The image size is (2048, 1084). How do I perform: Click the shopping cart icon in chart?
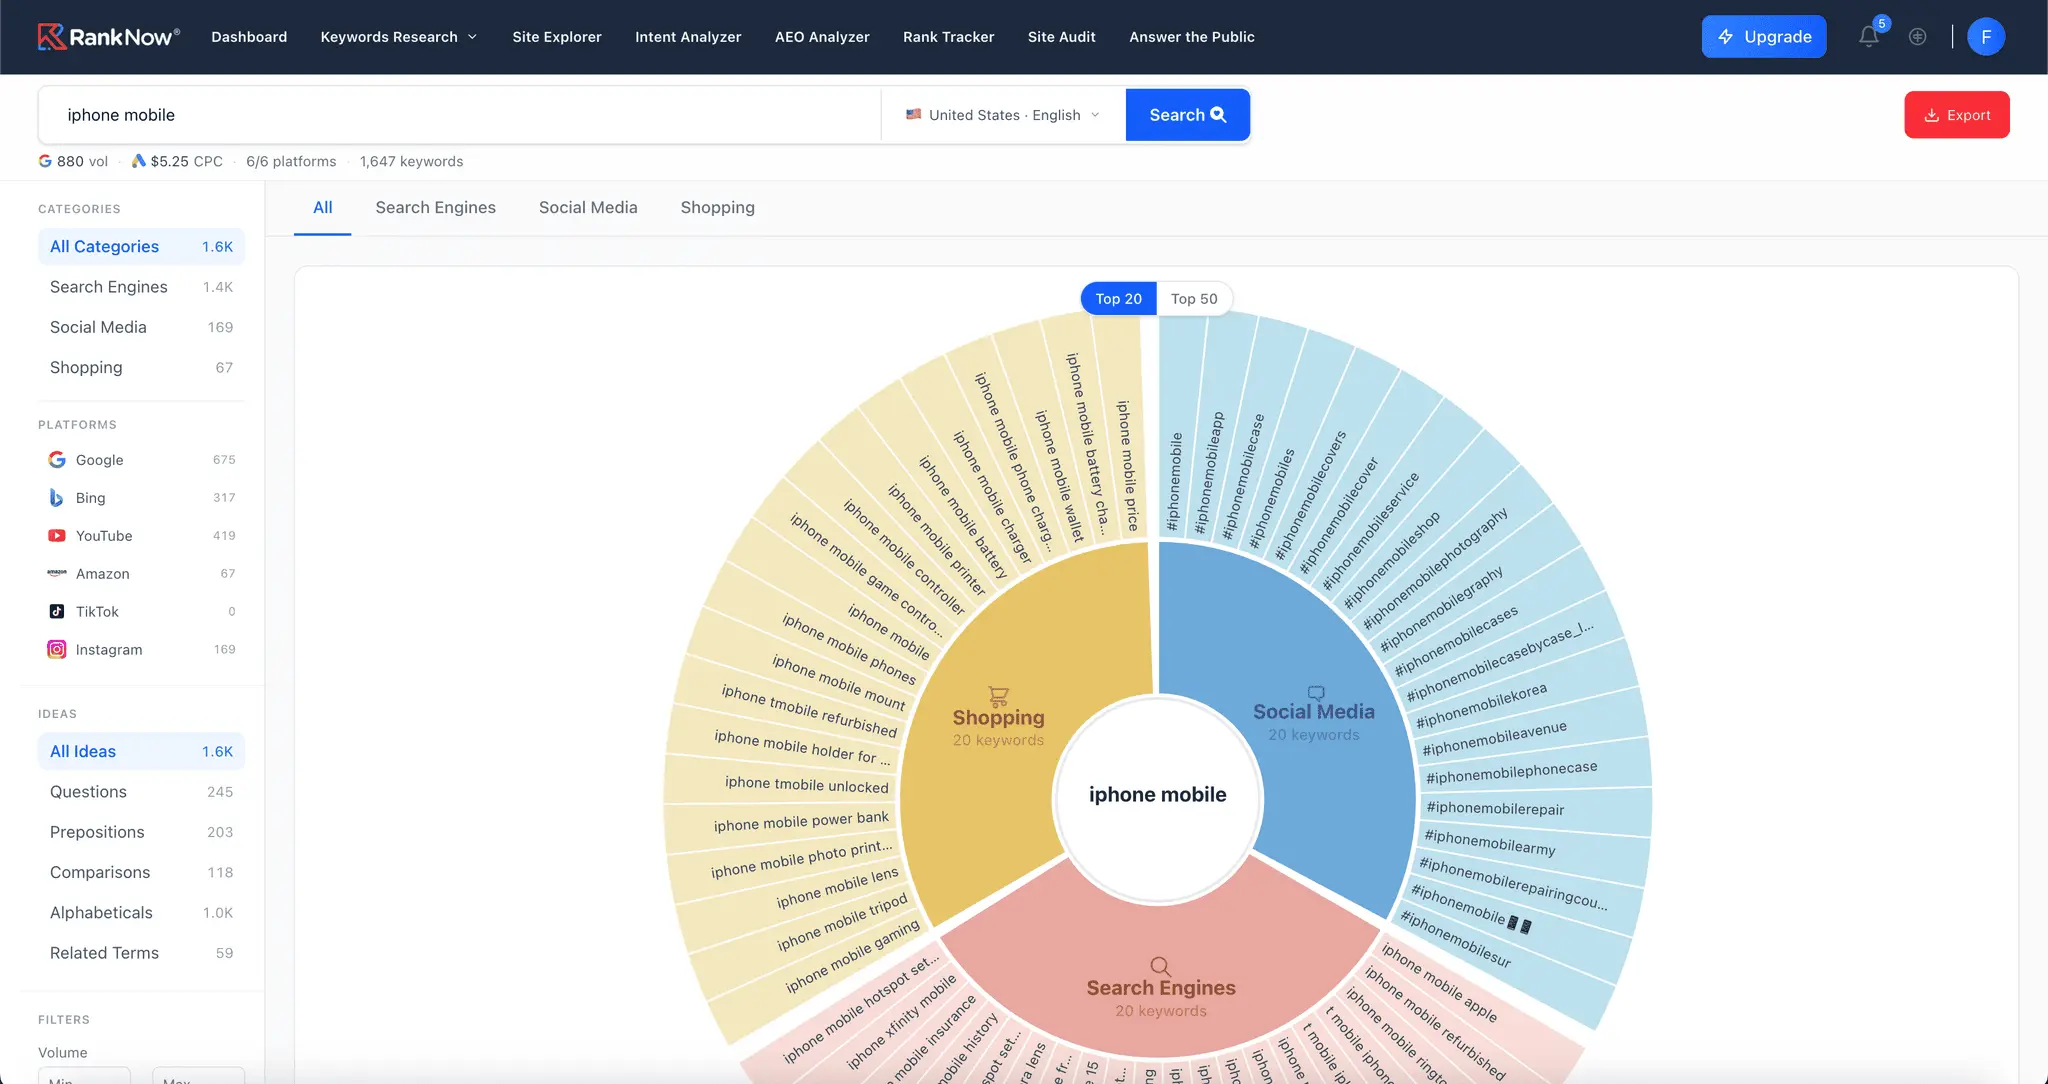(x=998, y=696)
